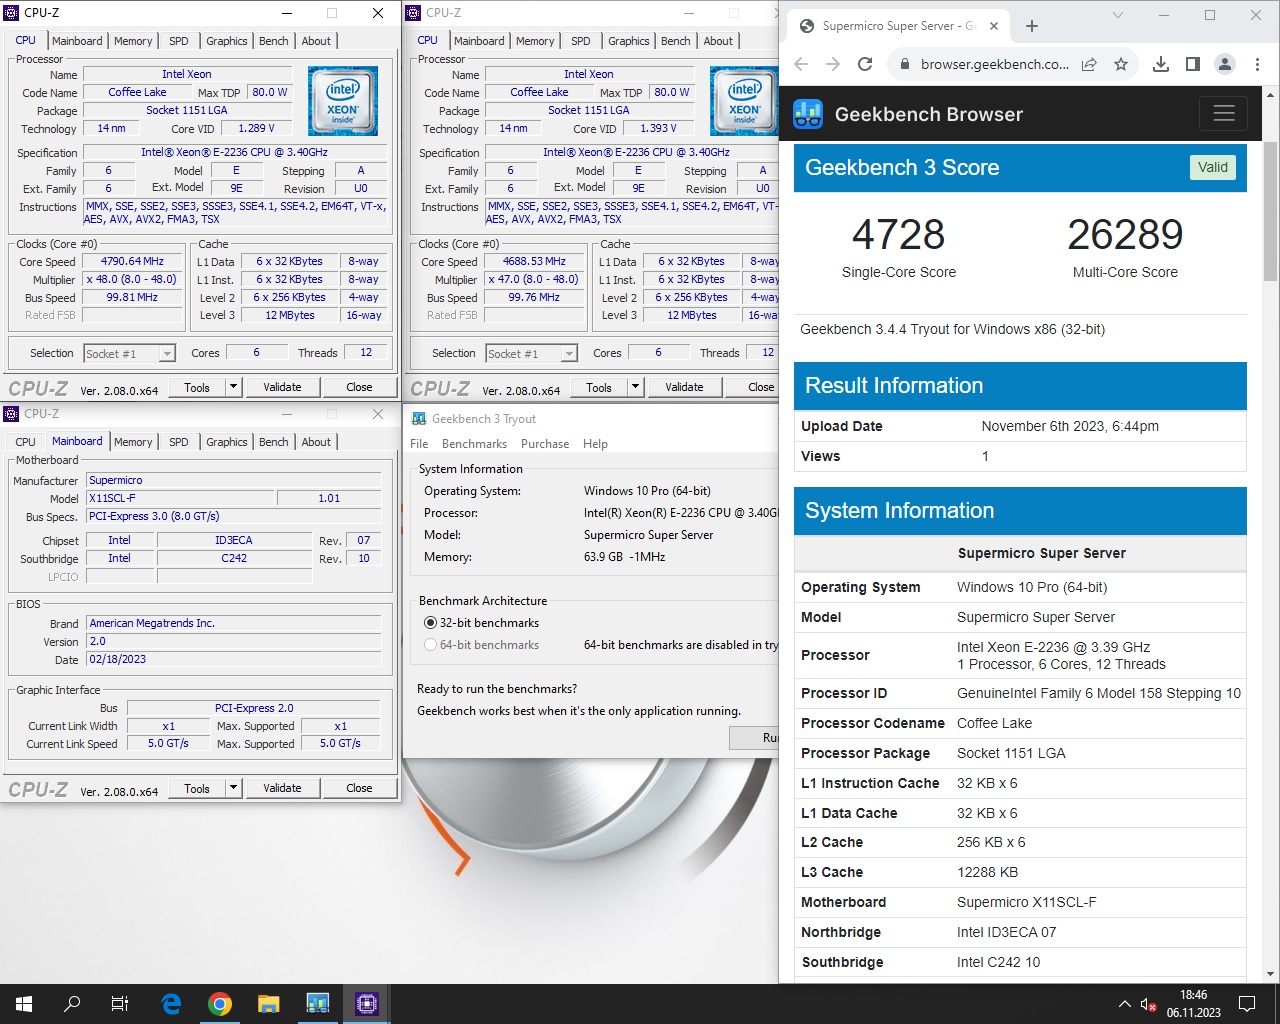Screen dimensions: 1280x1024
Task: Switch to Chrome on taskbar
Action: tap(220, 1004)
